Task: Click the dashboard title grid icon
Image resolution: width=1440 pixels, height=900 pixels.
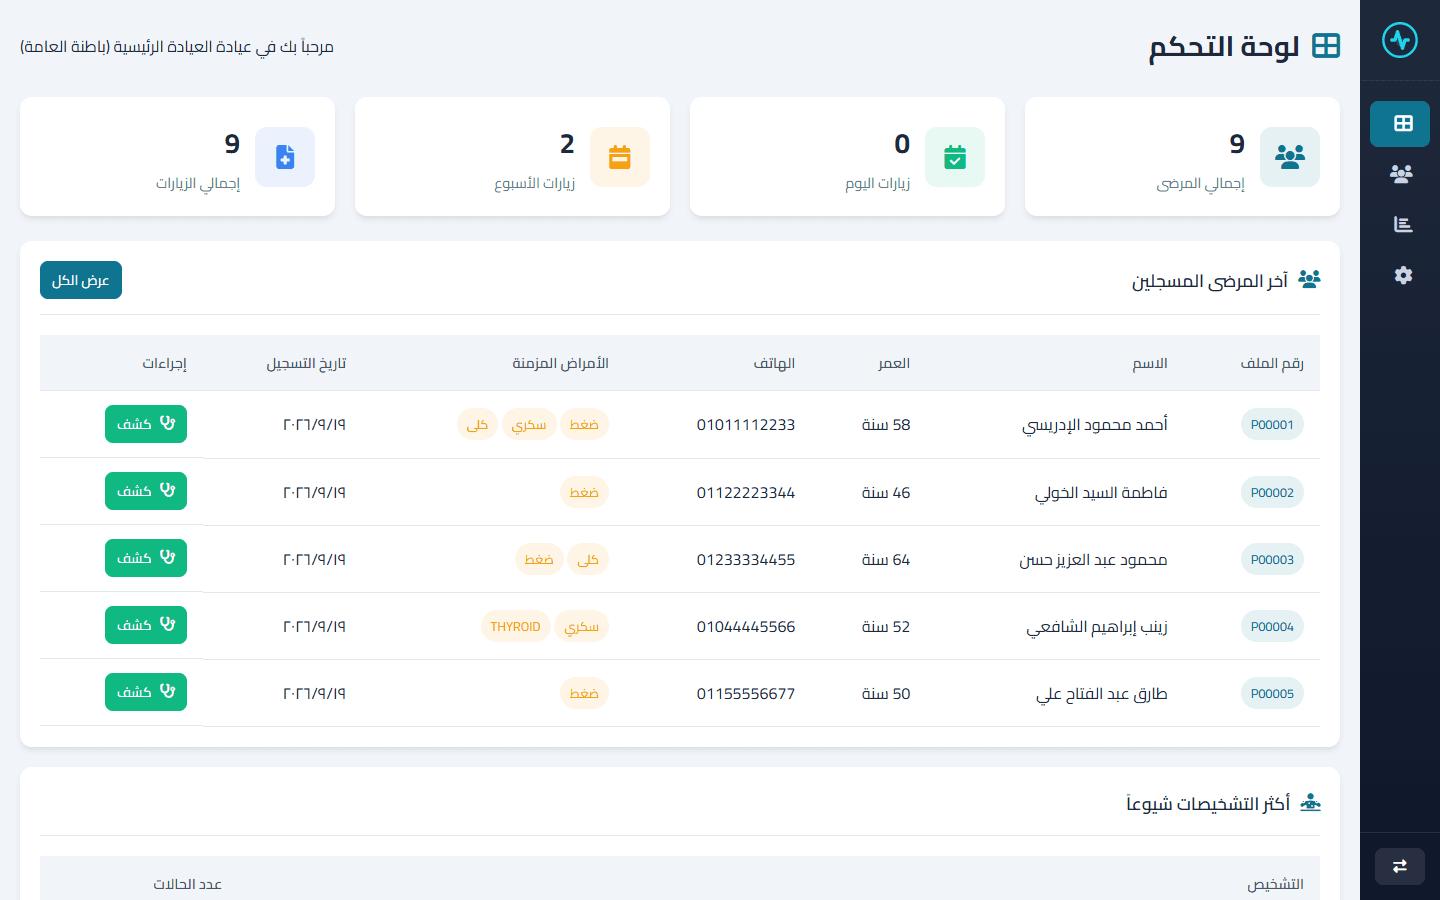Action: click(1326, 46)
